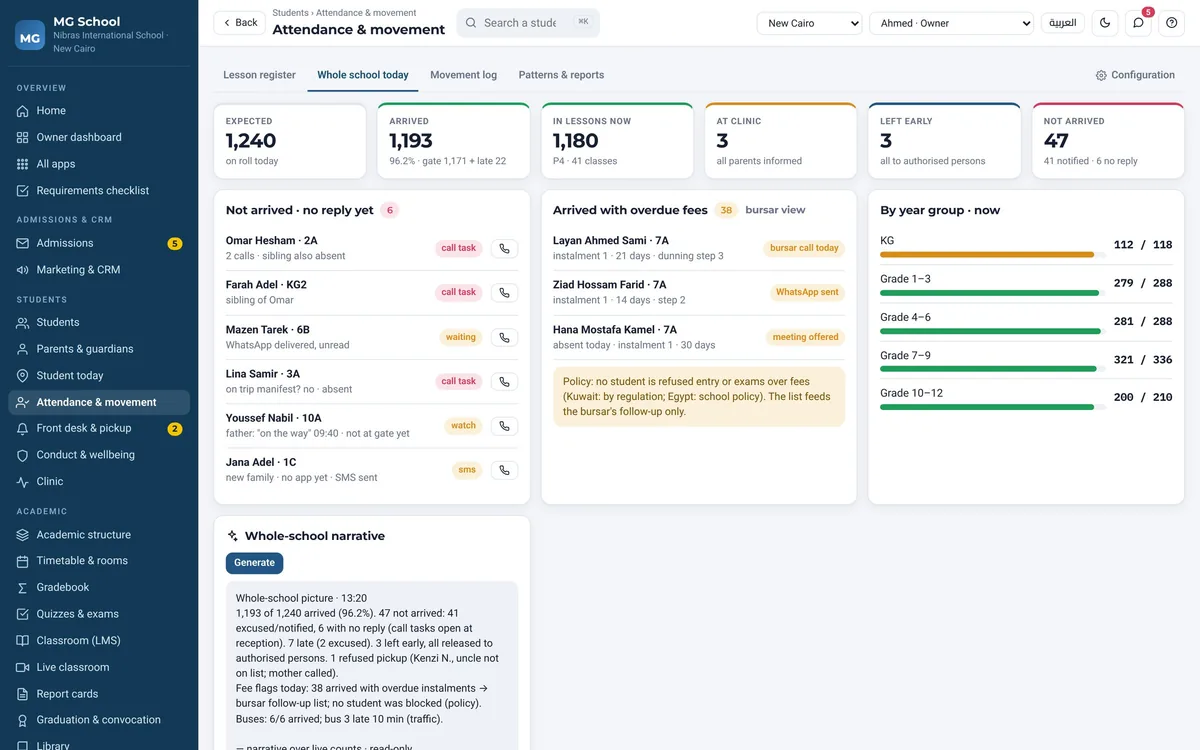Image resolution: width=1200 pixels, height=750 pixels.
Task: Toggle dark mode moon icon
Action: (x=1105, y=23)
